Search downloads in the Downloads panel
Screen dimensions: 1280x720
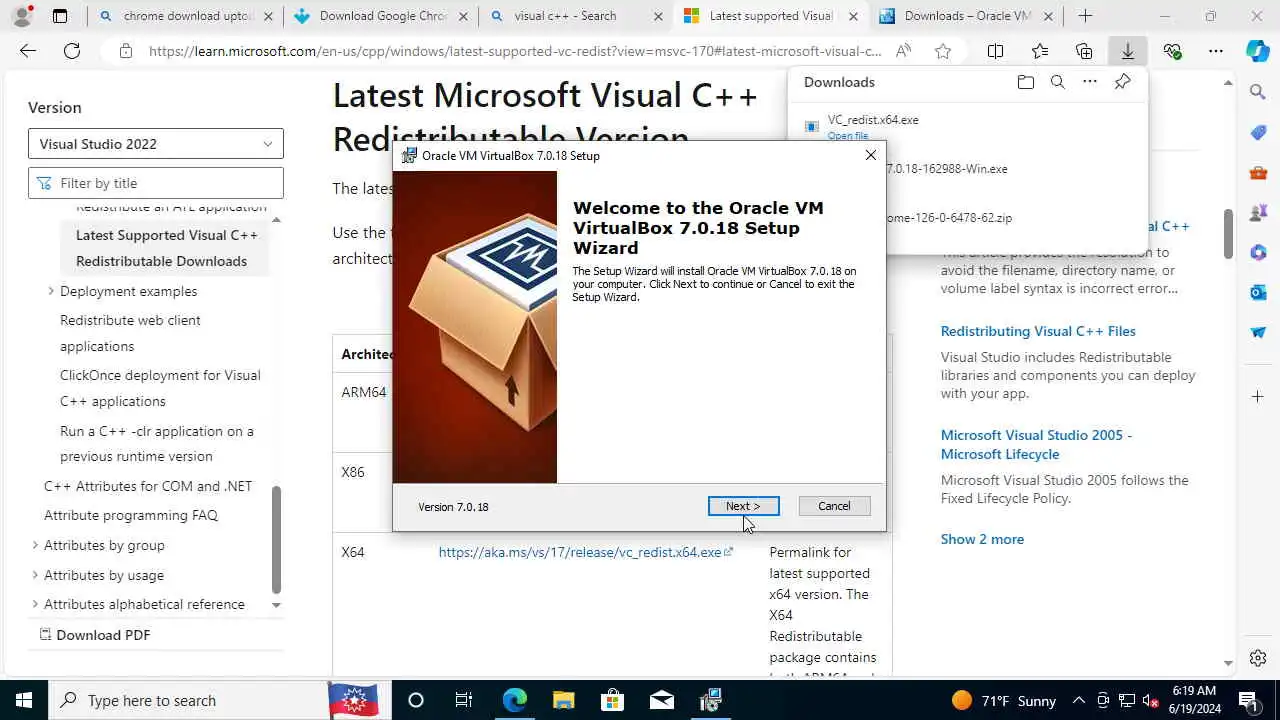[x=1057, y=82]
